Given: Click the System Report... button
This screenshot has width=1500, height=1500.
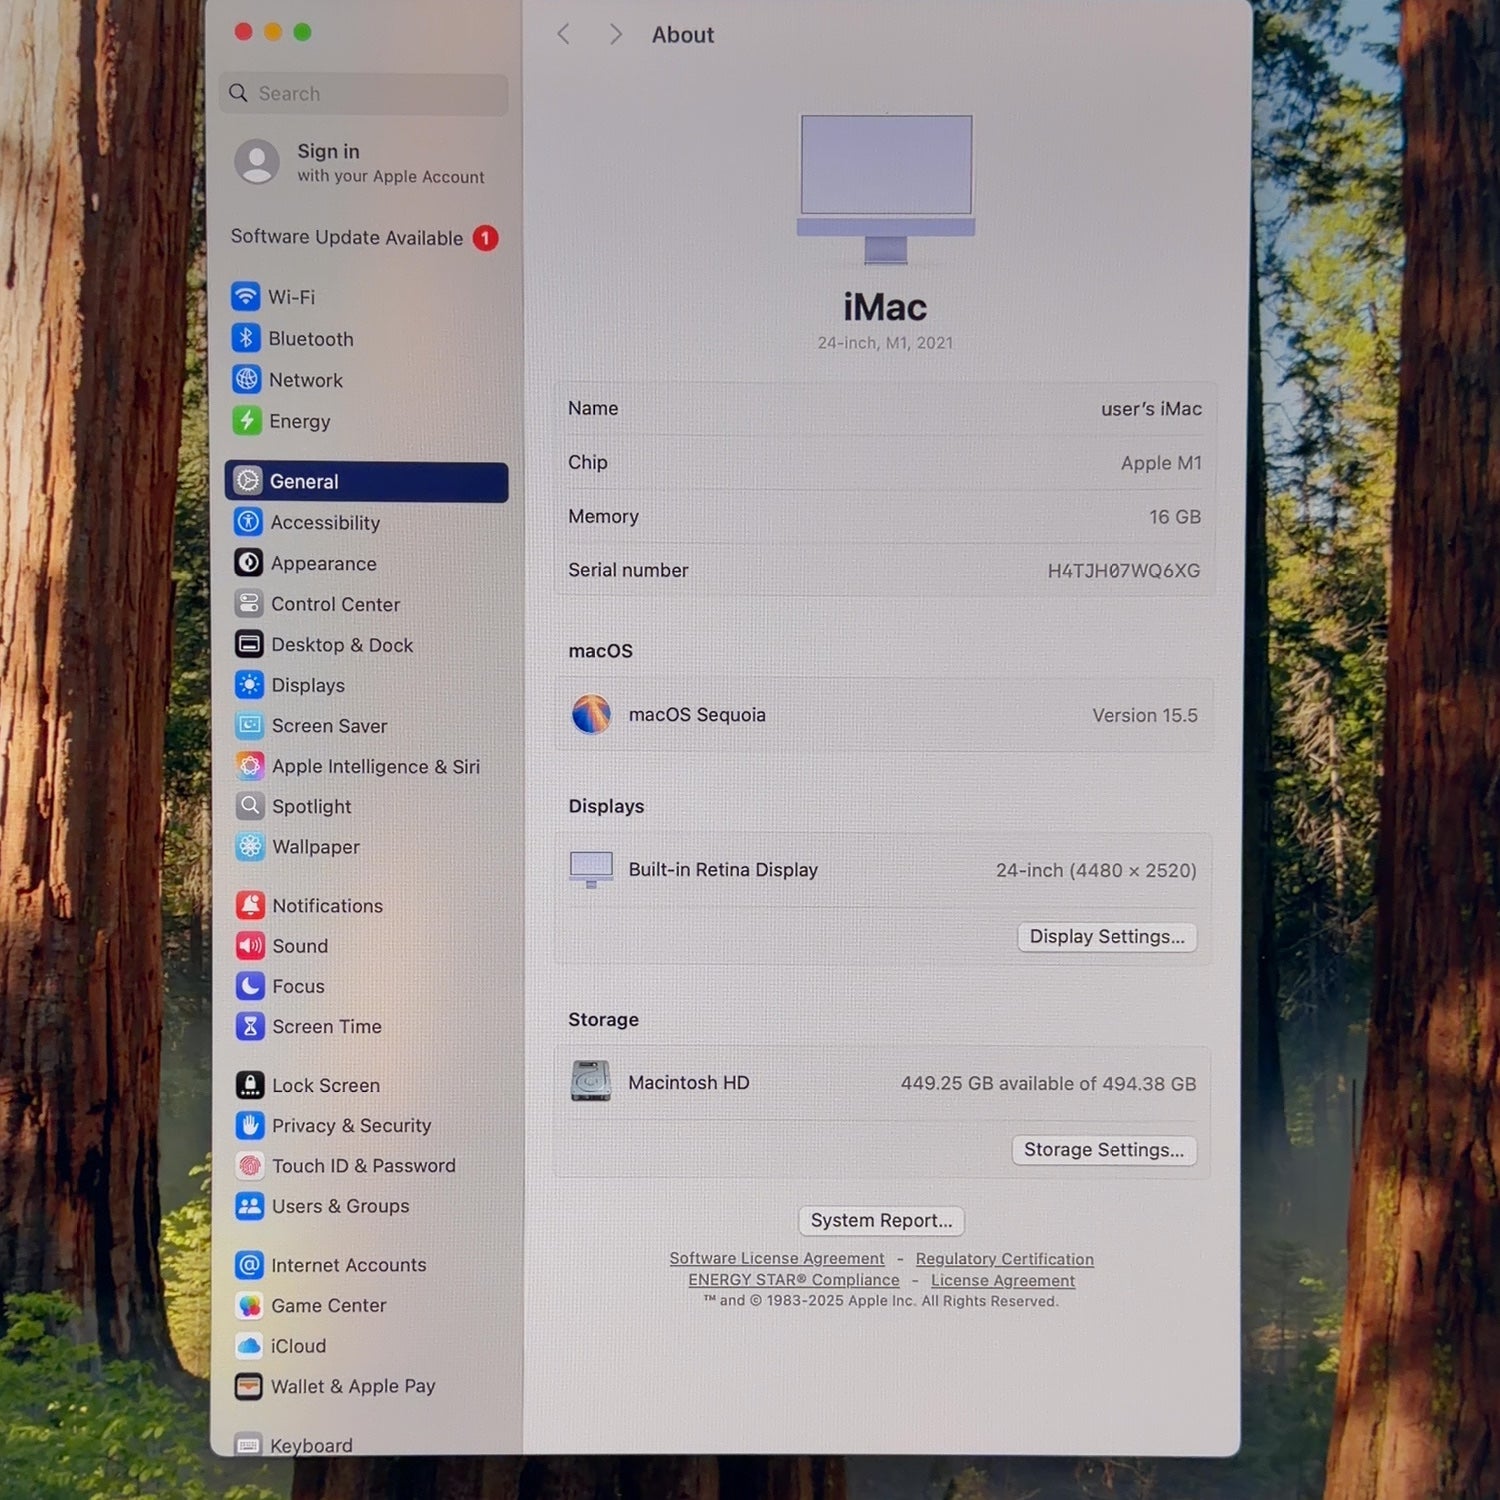Looking at the screenshot, I should [x=881, y=1221].
